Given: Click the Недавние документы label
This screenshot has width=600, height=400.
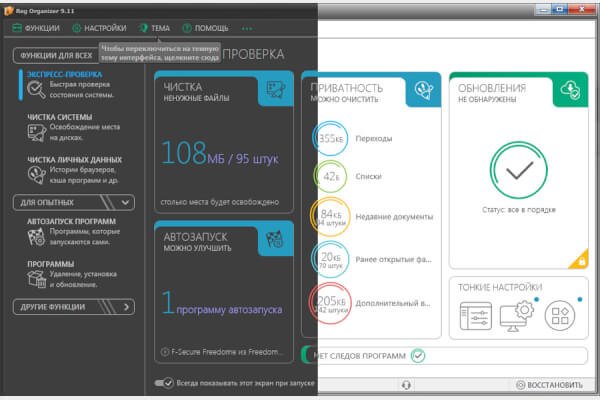Looking at the screenshot, I should coord(394,217).
